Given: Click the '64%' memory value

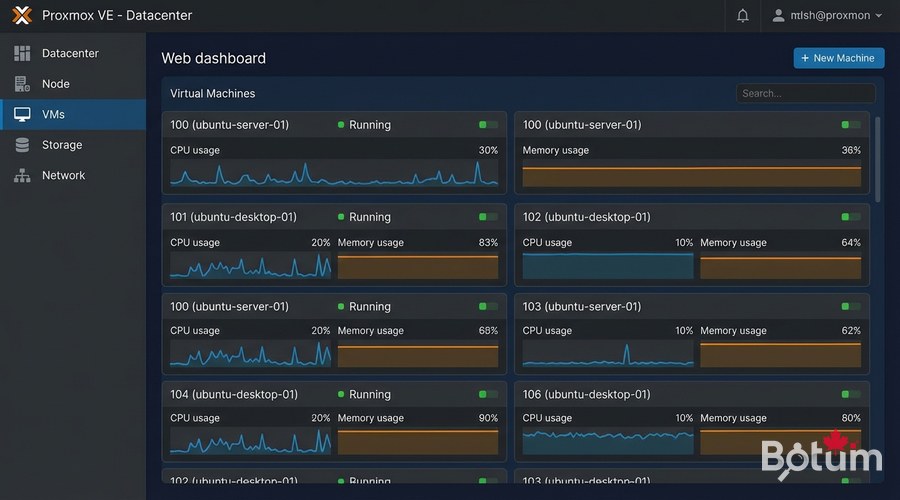Looking at the screenshot, I should pyautogui.click(x=851, y=242).
